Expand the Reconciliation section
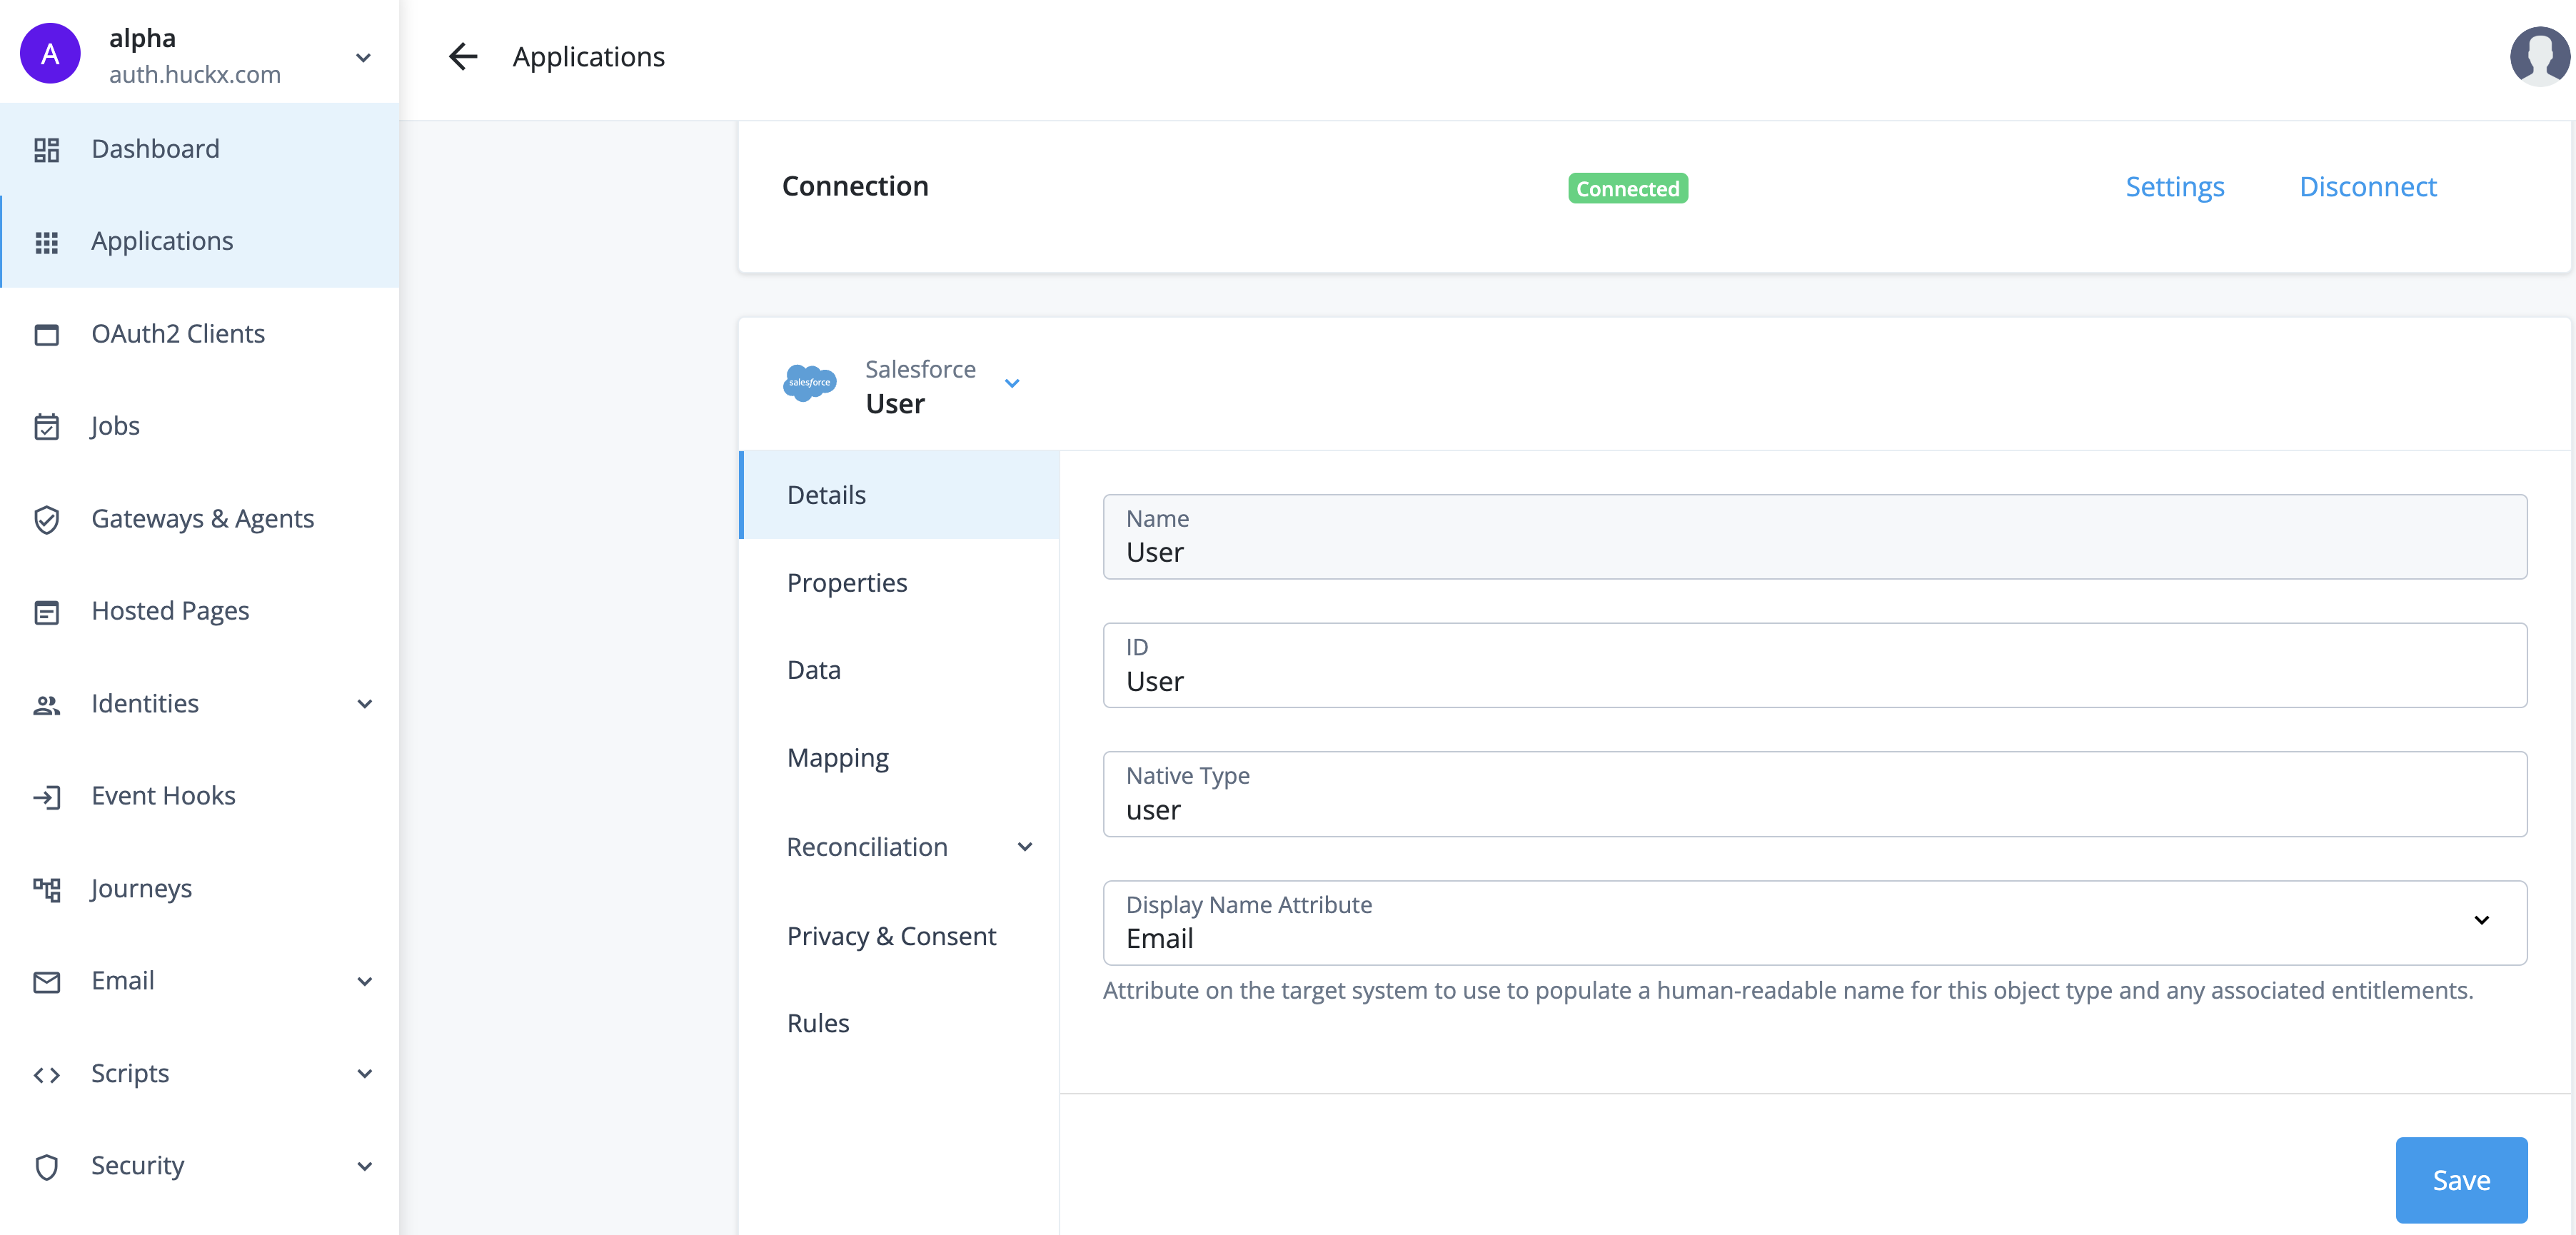Image resolution: width=2576 pixels, height=1235 pixels. click(1027, 846)
